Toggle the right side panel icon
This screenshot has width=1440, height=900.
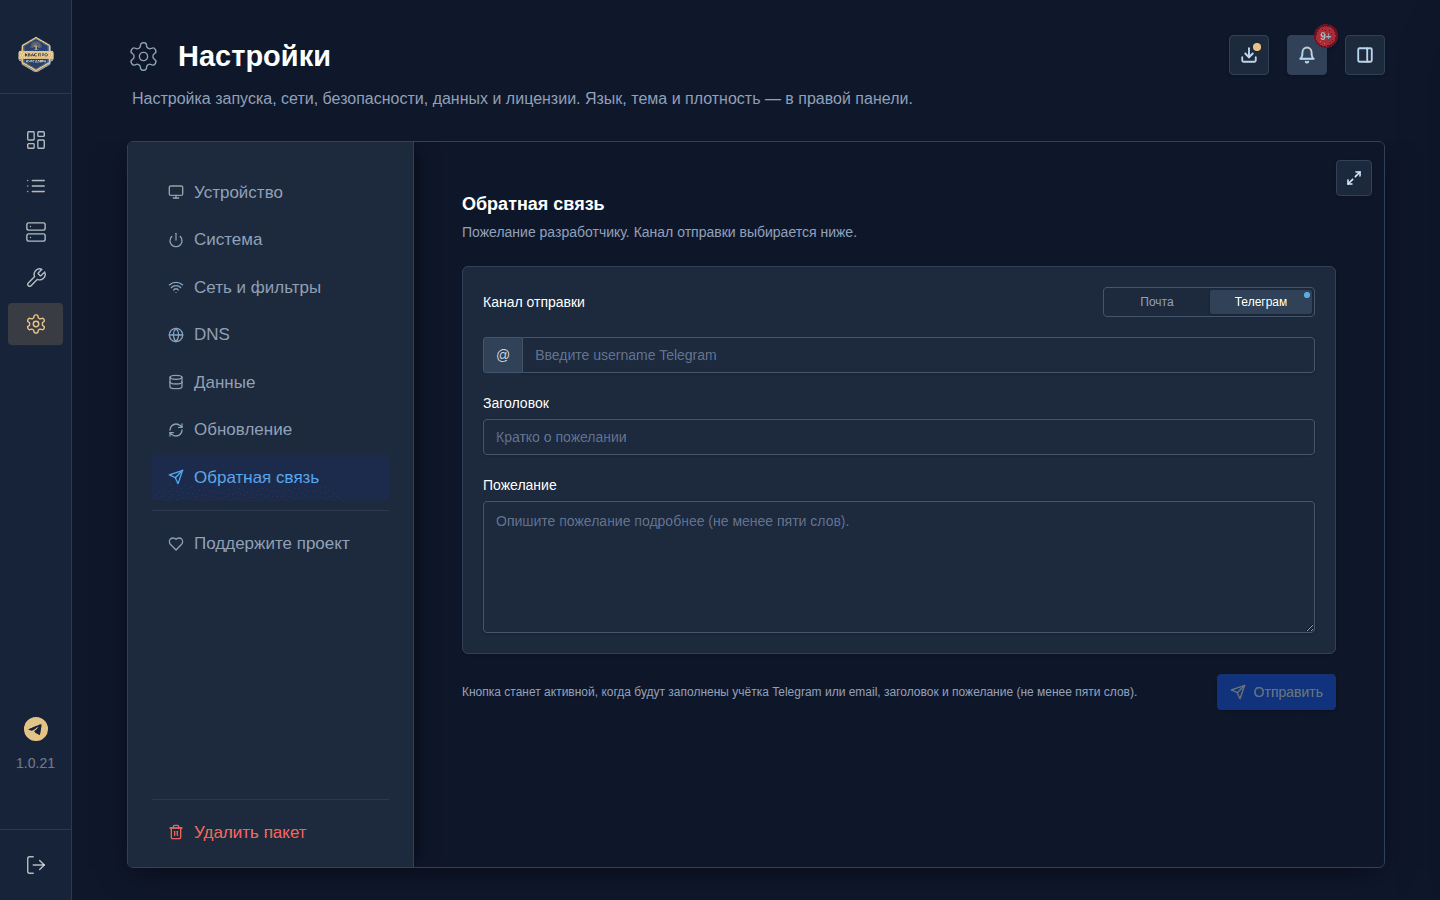pyautogui.click(x=1365, y=55)
